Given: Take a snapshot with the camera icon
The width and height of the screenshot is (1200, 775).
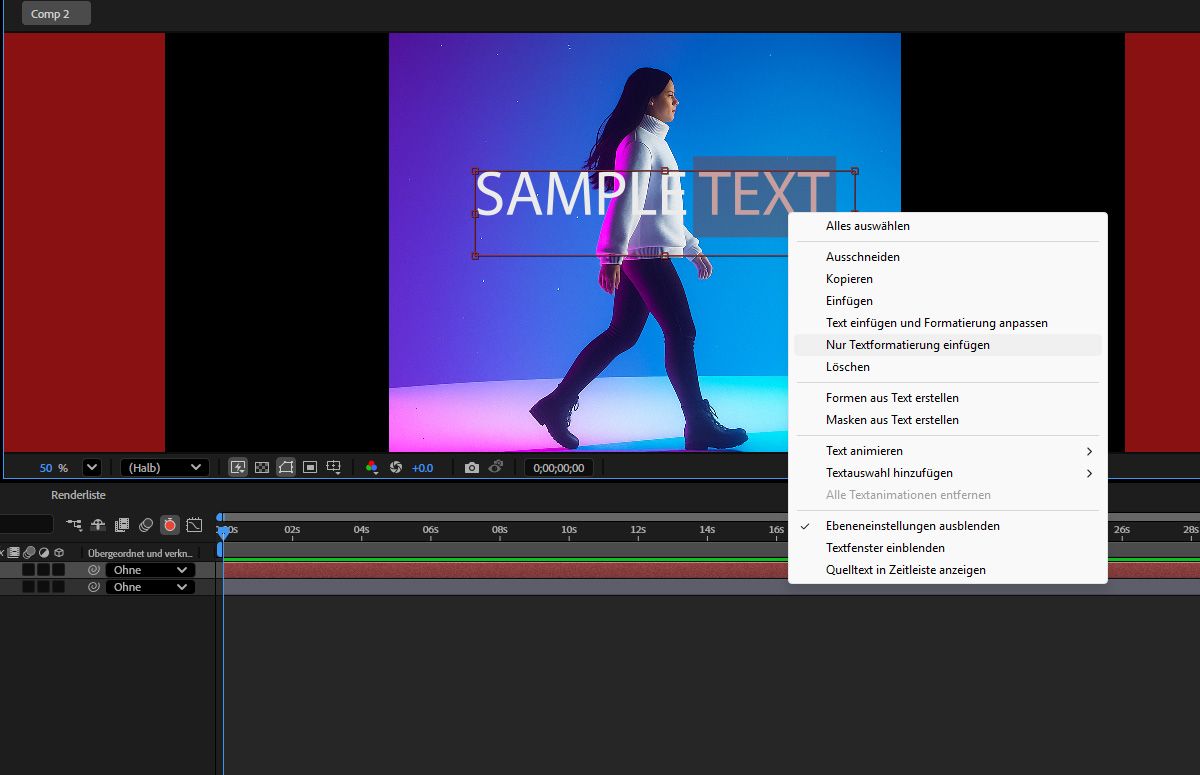Looking at the screenshot, I should [x=472, y=467].
